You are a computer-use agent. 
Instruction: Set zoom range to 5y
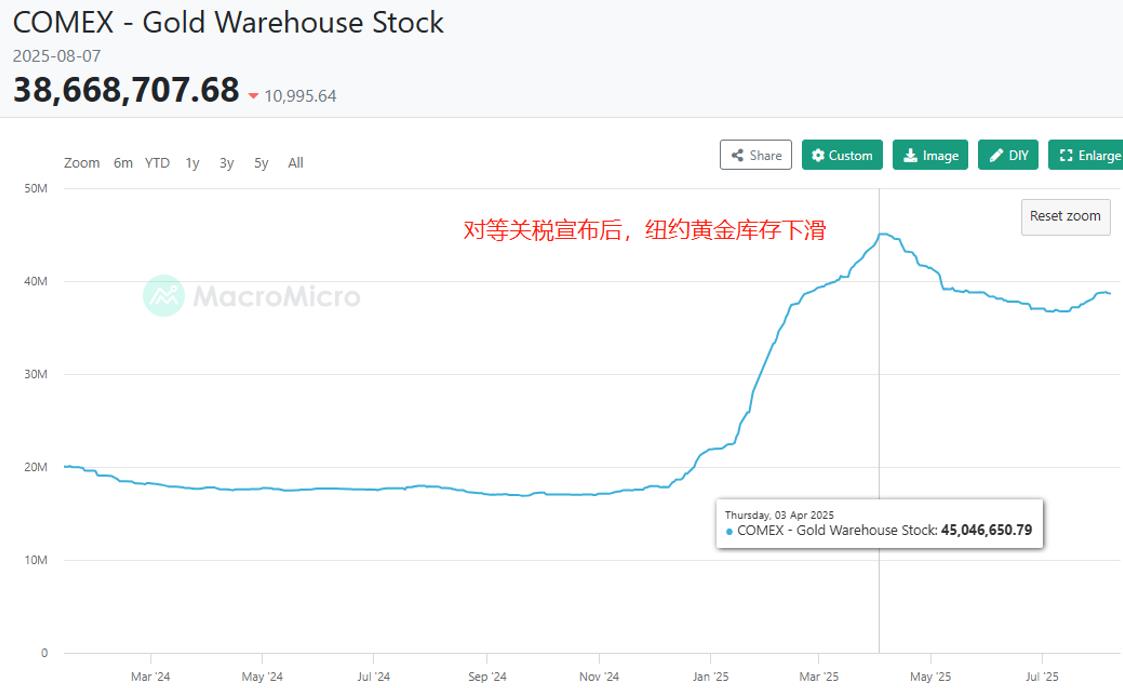coord(261,163)
